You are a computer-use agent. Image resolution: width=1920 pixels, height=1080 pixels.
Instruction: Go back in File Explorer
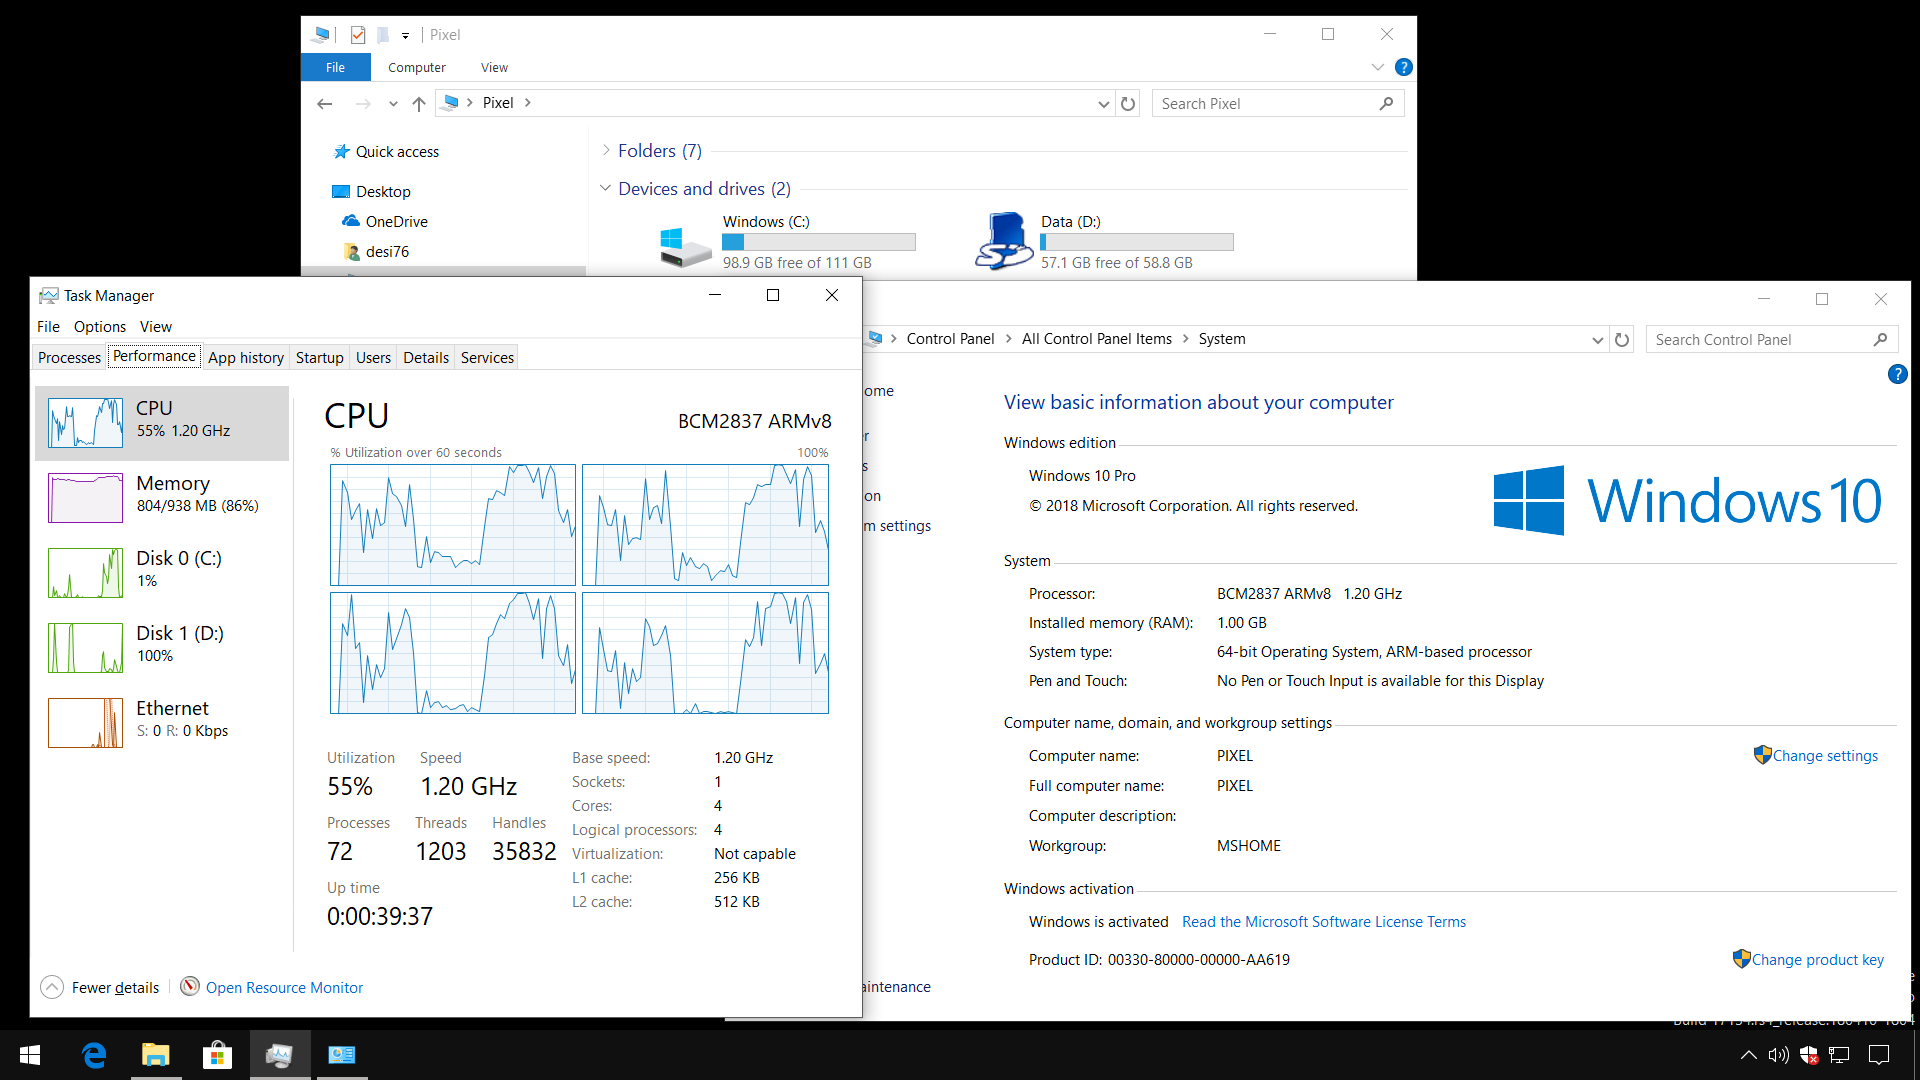pyautogui.click(x=324, y=104)
